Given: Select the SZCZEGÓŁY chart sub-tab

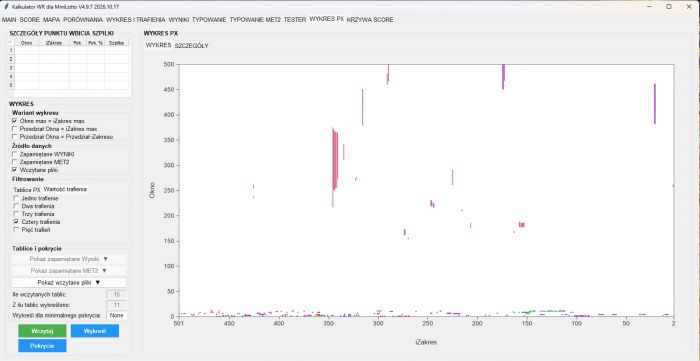Looking at the screenshot, I should pos(191,46).
